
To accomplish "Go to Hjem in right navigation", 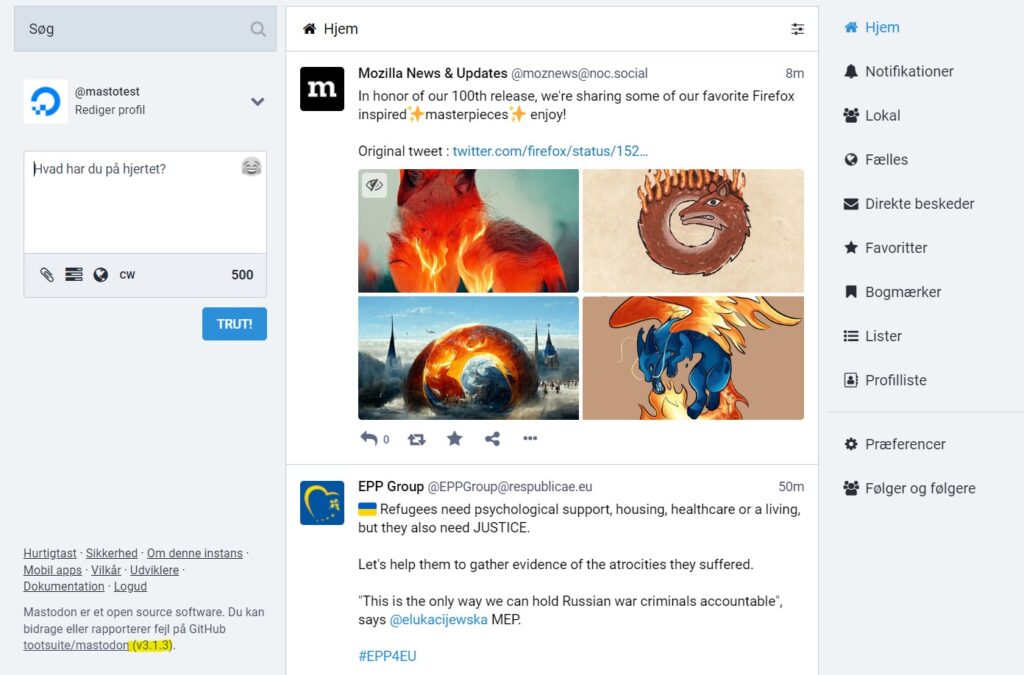I will point(872,27).
